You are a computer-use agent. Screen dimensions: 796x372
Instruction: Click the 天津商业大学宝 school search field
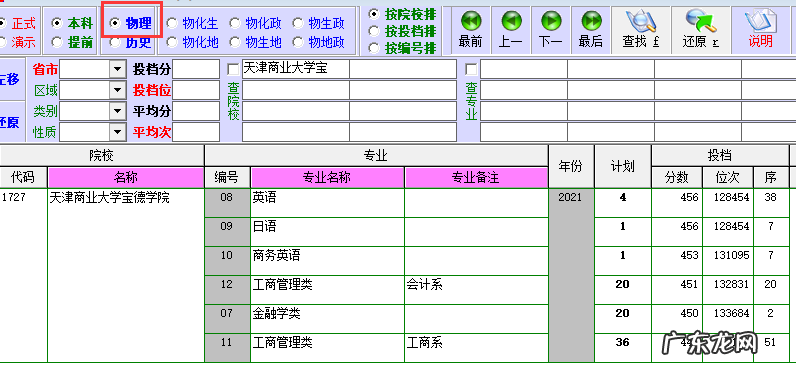tap(296, 69)
